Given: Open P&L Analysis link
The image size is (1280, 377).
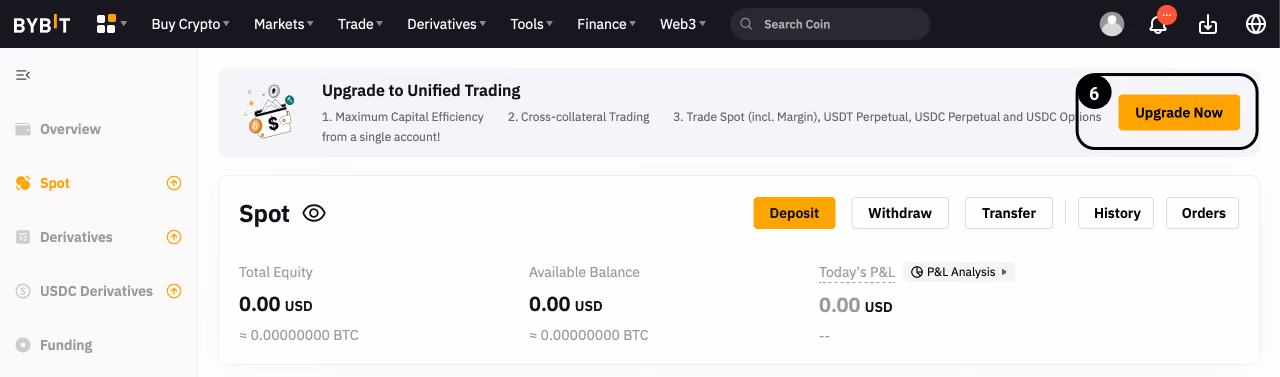Looking at the screenshot, I should tap(959, 272).
